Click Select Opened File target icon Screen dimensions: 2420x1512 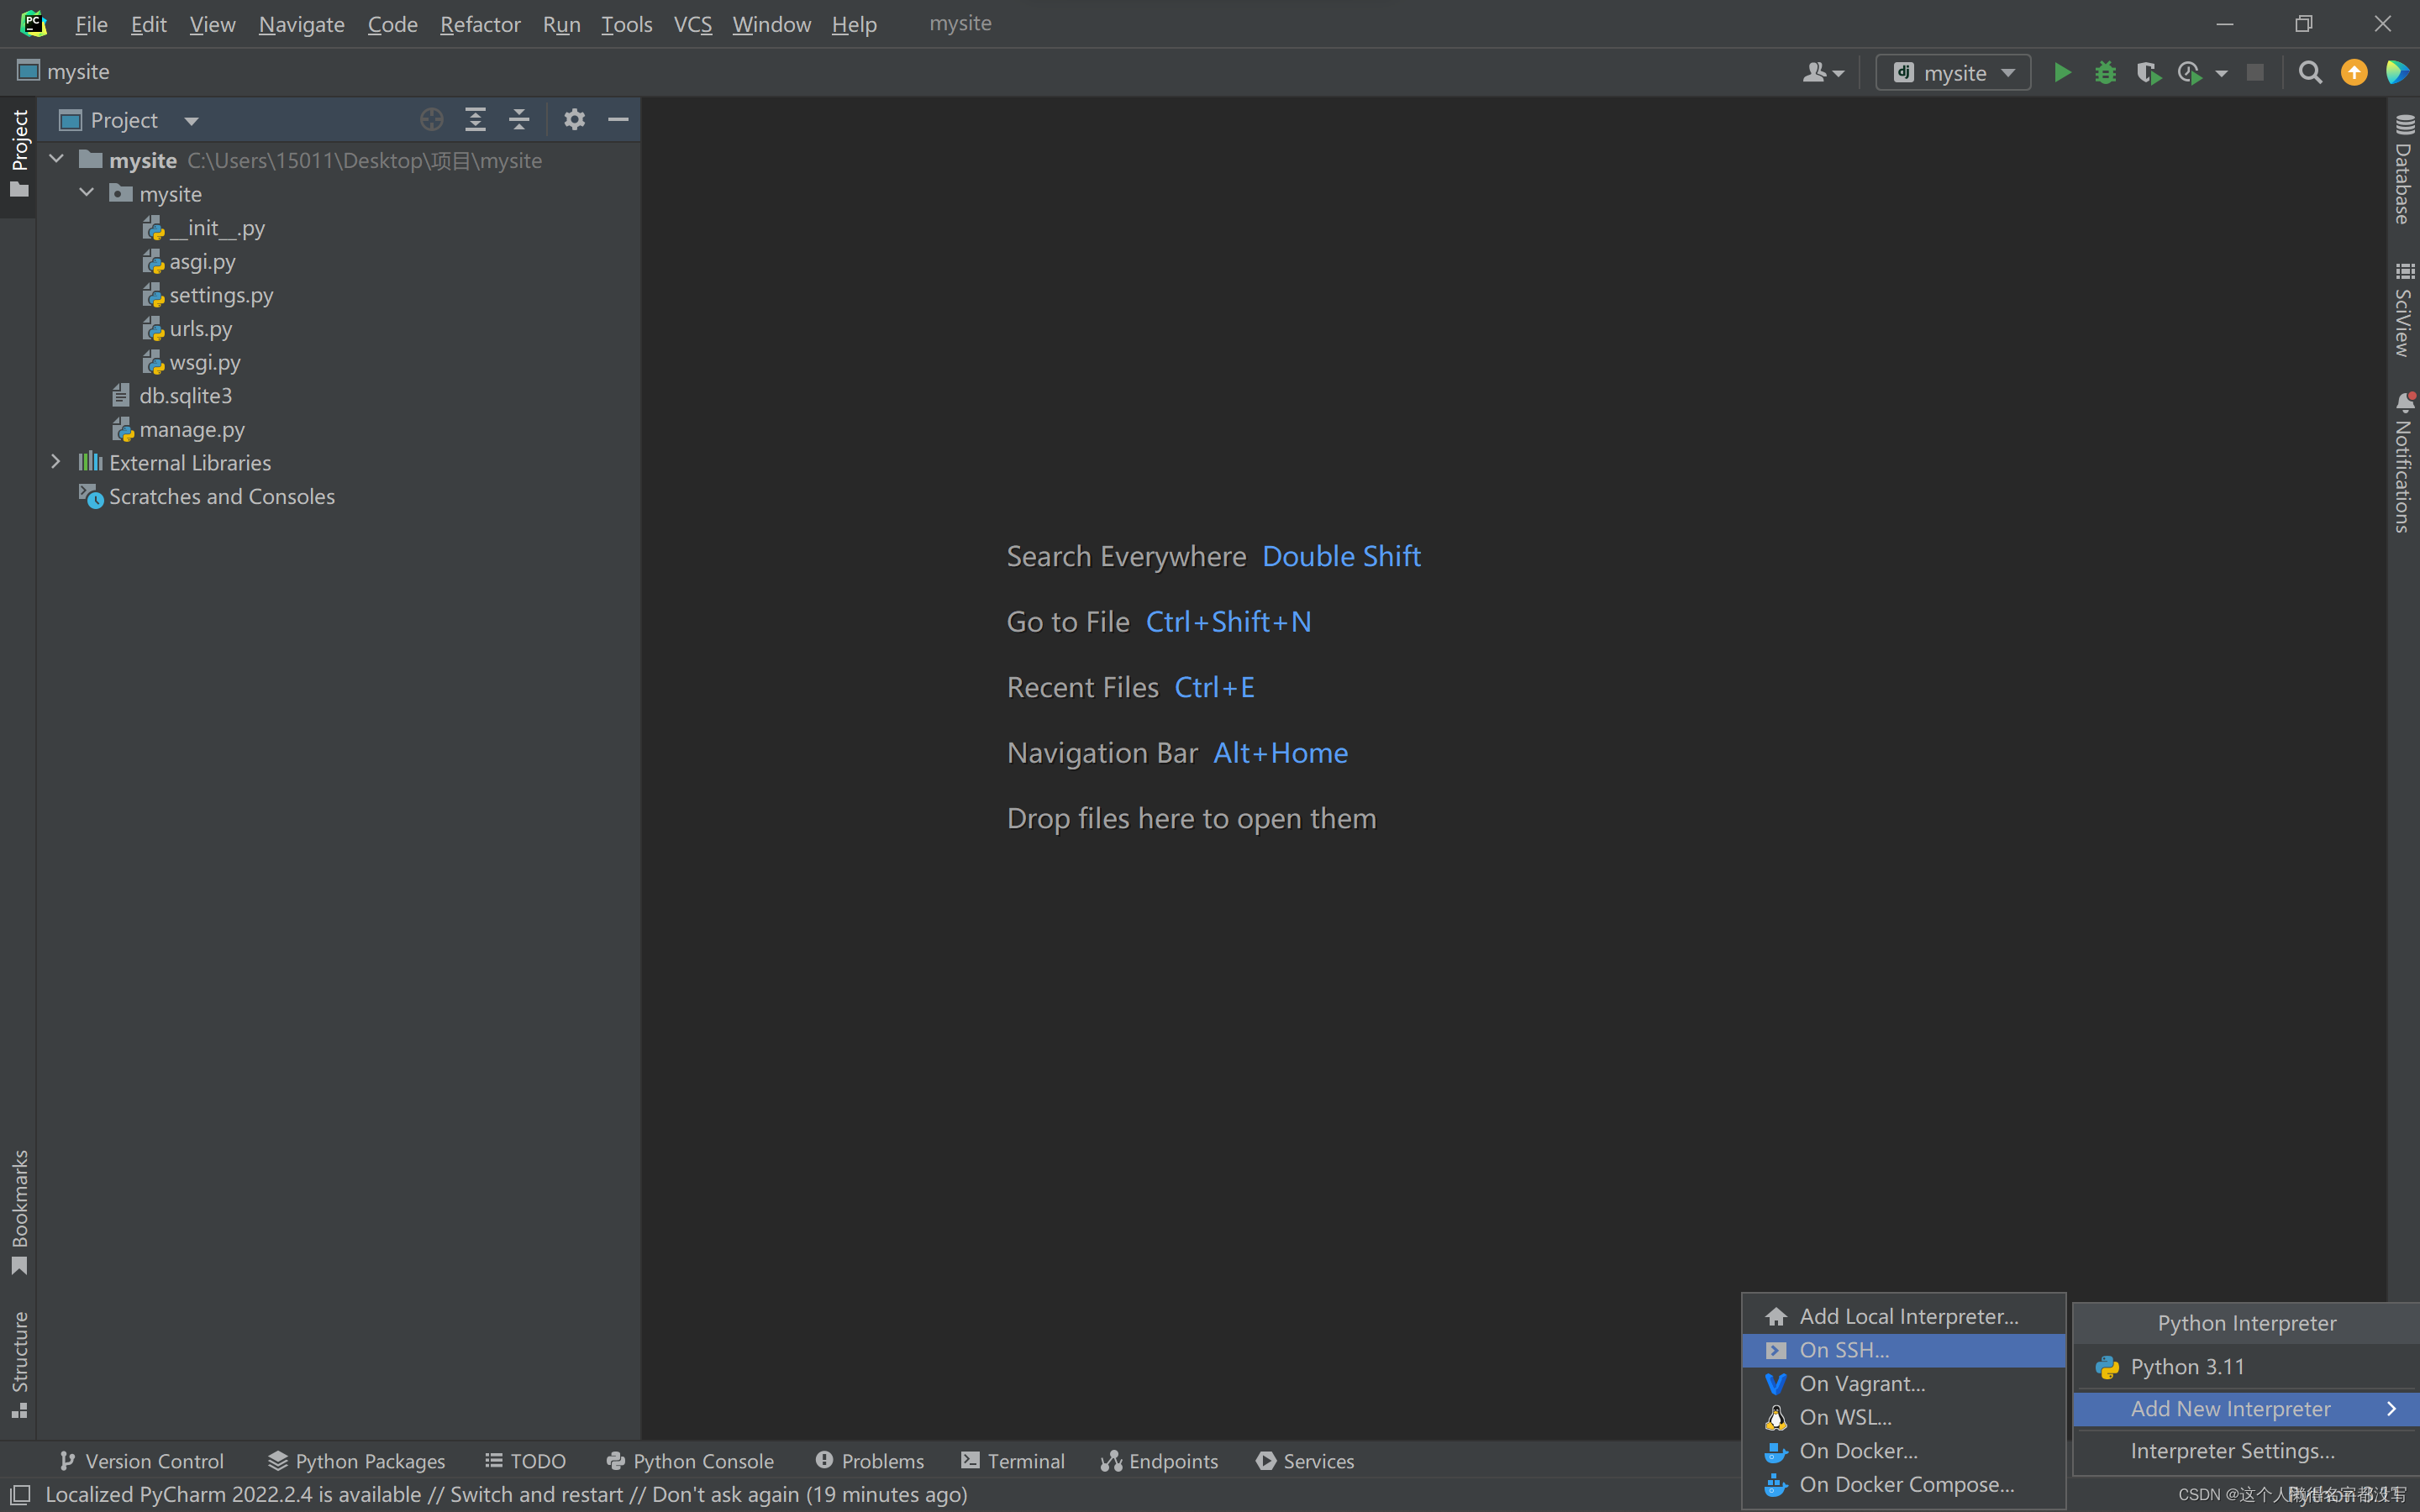pyautogui.click(x=431, y=120)
